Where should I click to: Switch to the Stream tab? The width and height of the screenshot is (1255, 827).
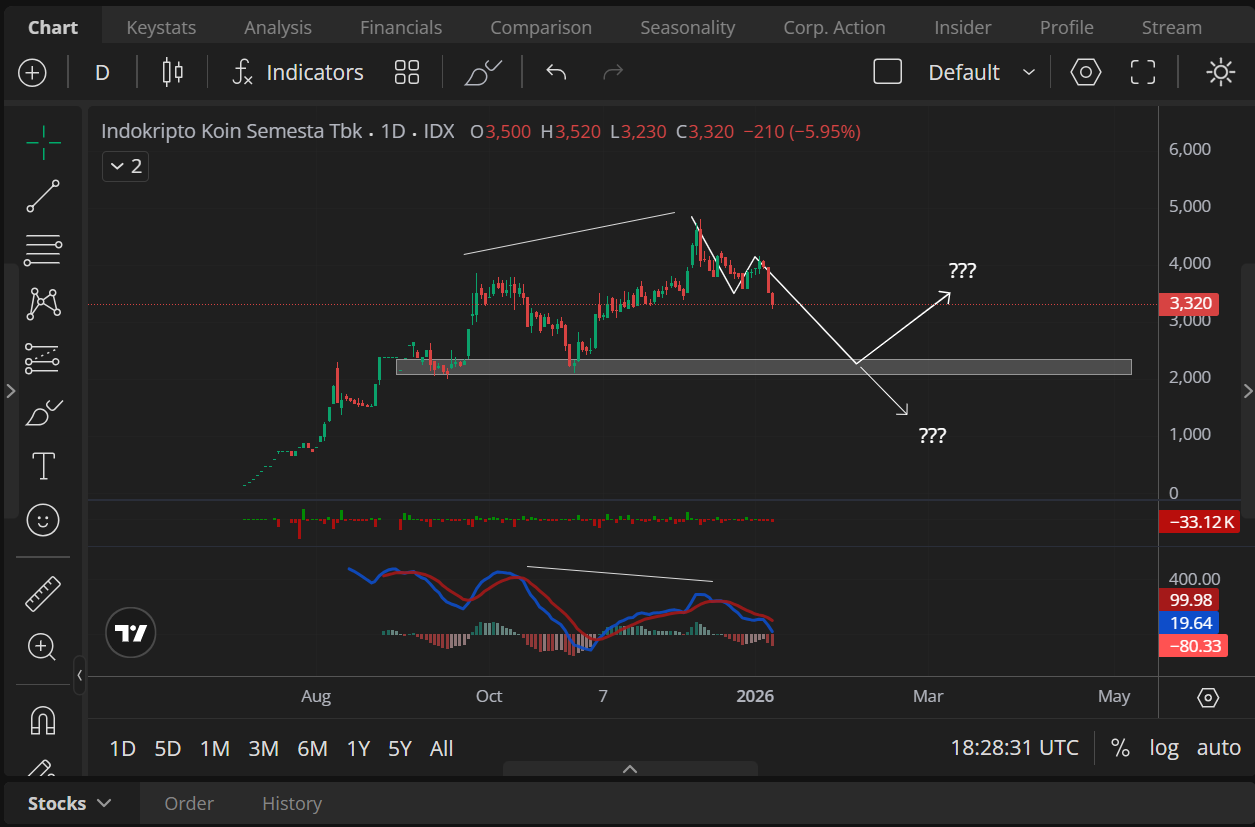click(1171, 27)
